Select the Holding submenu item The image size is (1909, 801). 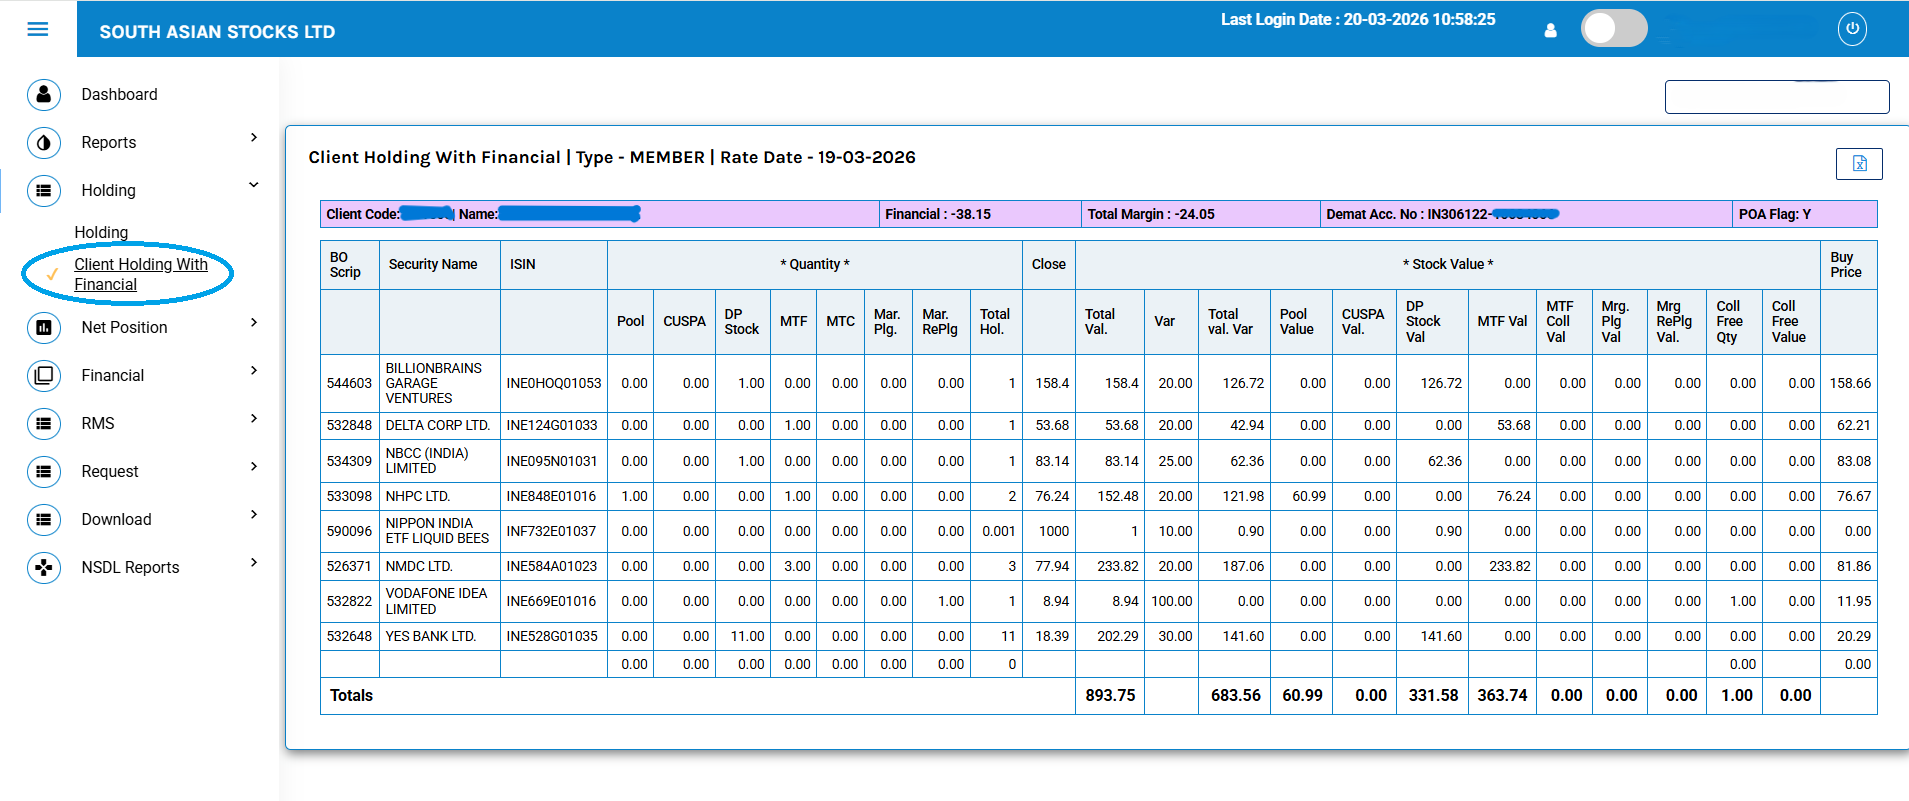coord(101,232)
